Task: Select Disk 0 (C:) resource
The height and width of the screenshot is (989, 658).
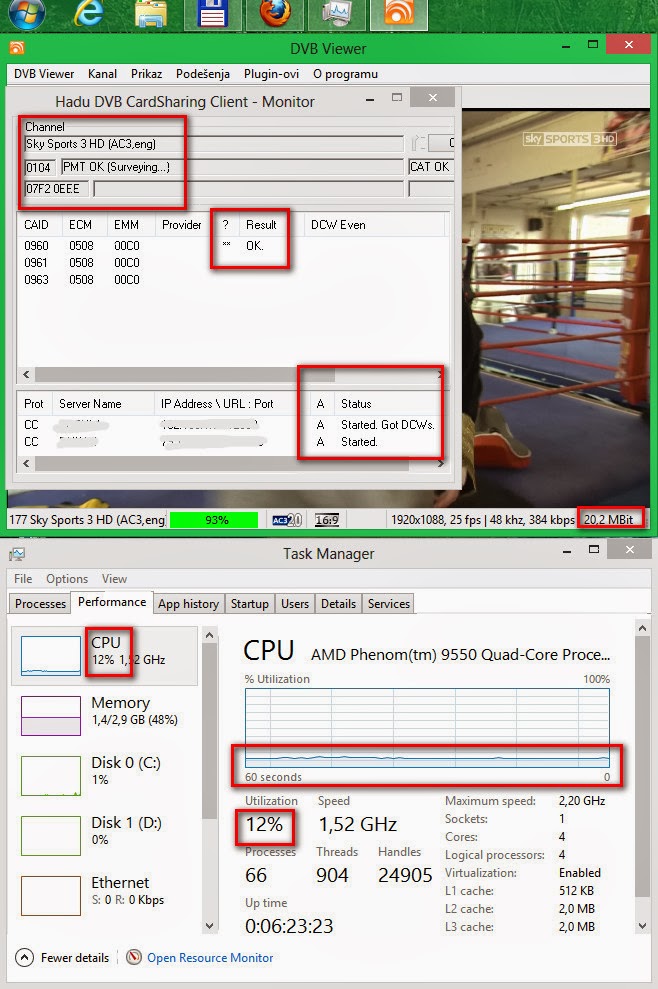Action: (104, 775)
